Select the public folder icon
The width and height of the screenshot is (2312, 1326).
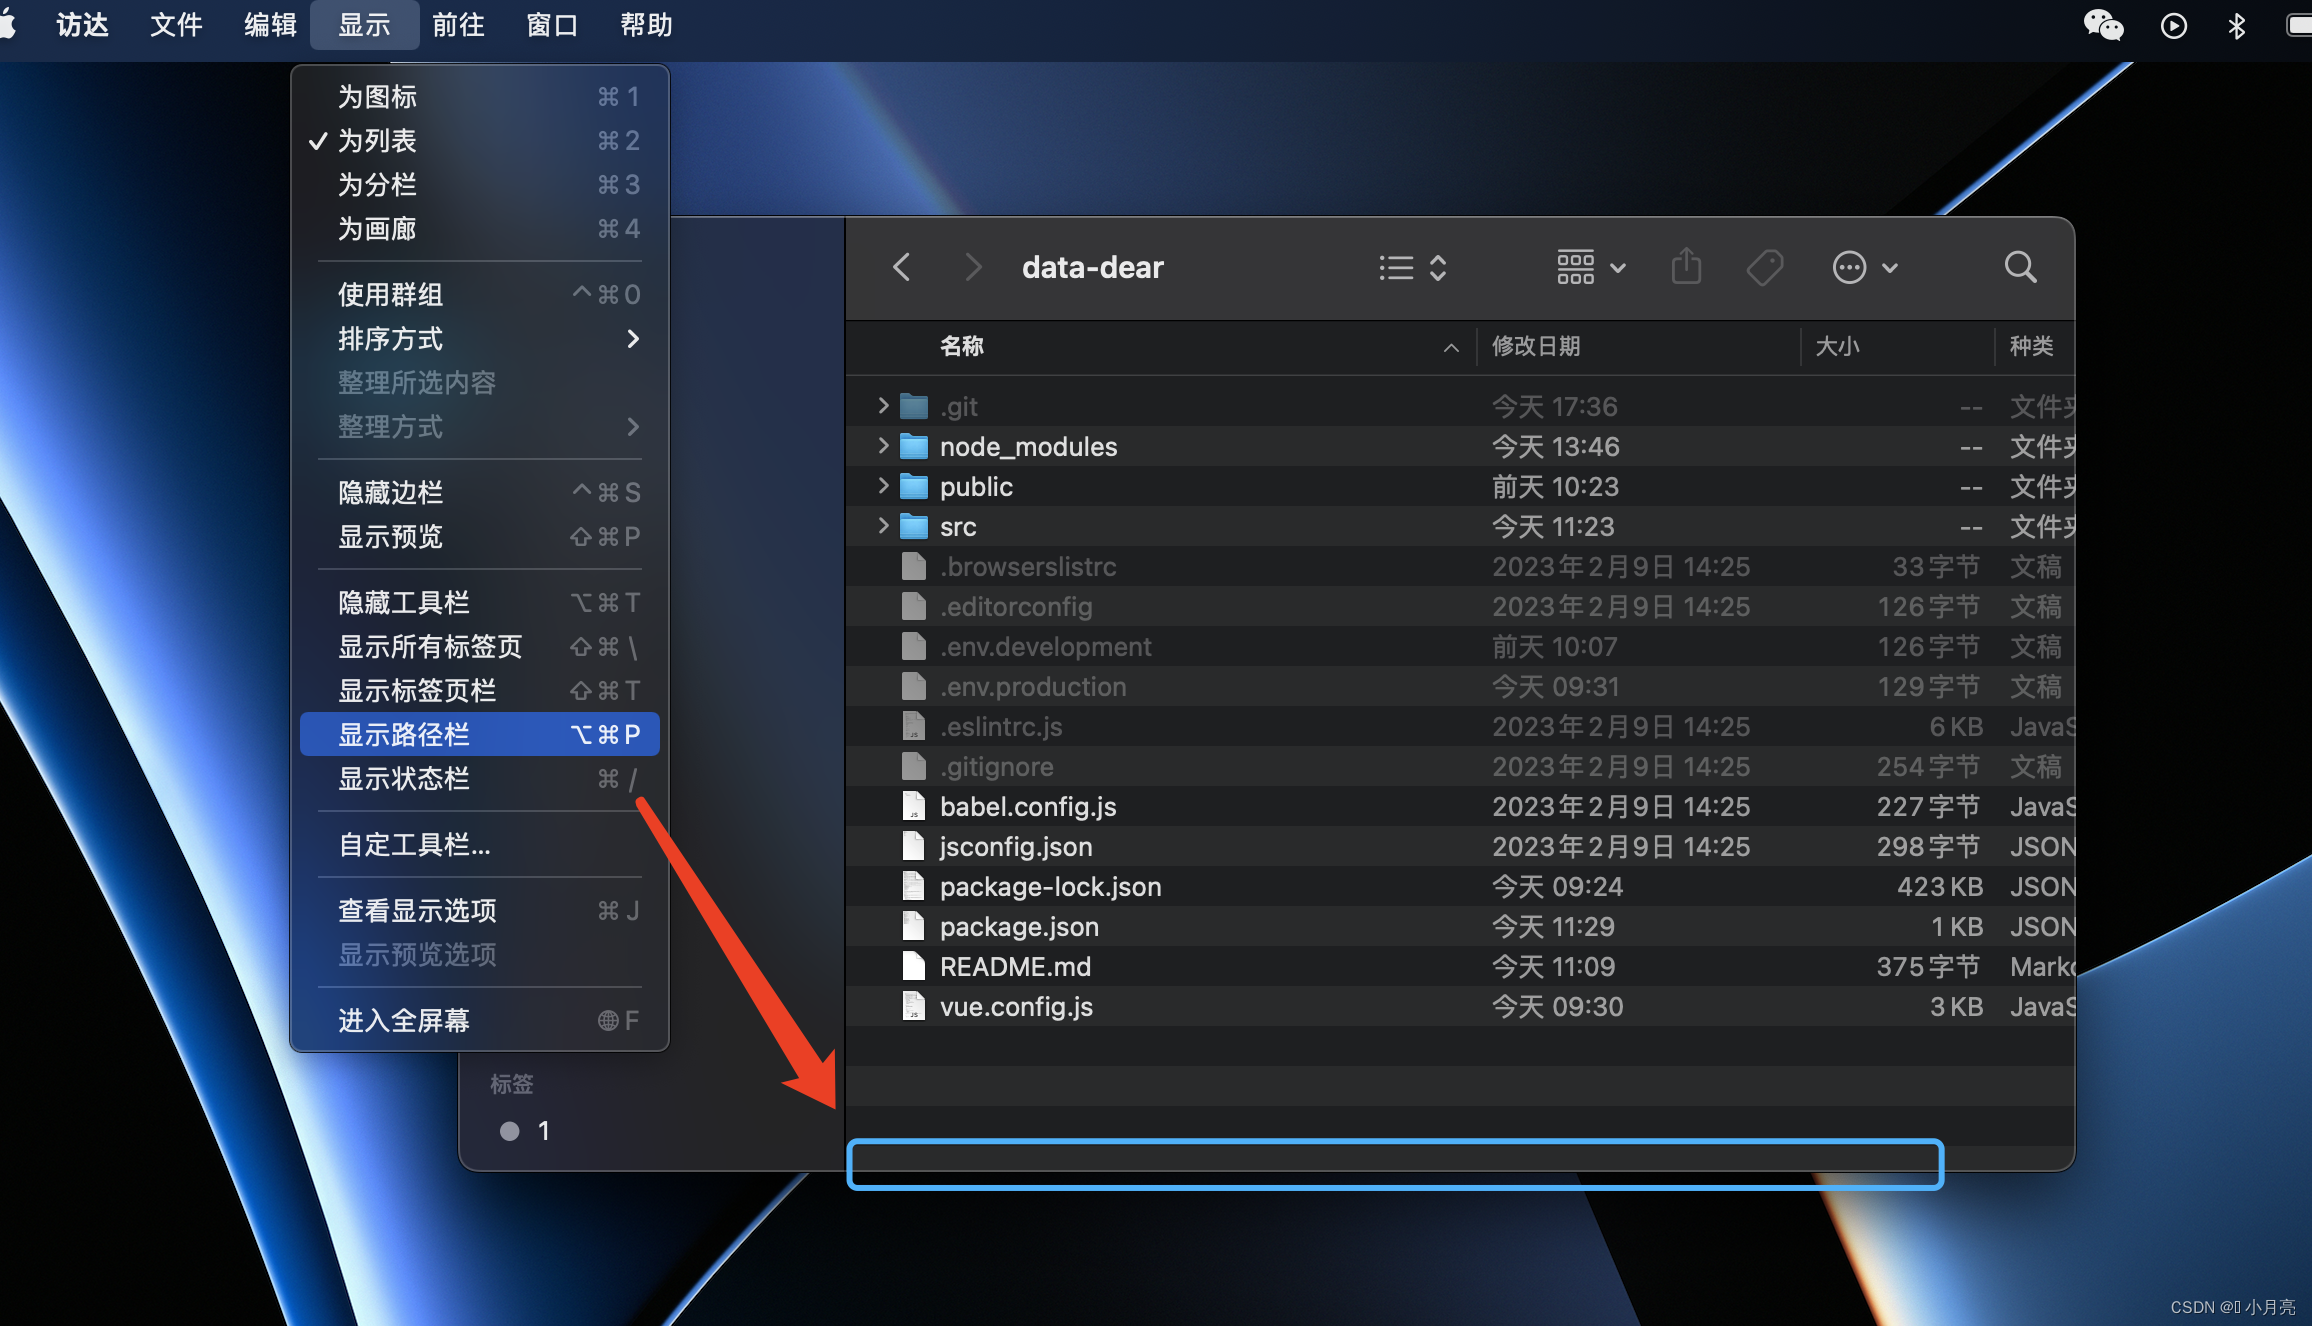click(x=913, y=486)
